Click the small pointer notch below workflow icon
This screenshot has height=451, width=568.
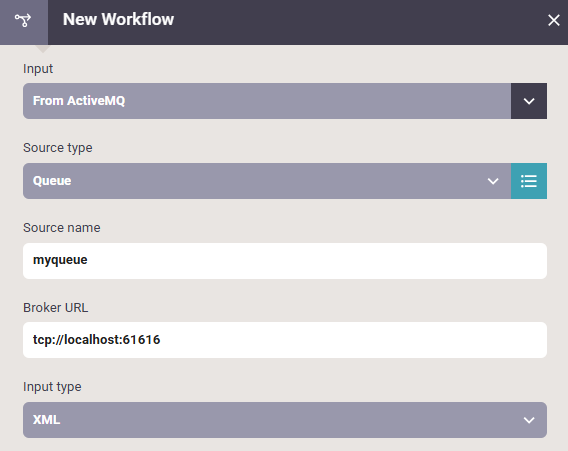[43, 49]
